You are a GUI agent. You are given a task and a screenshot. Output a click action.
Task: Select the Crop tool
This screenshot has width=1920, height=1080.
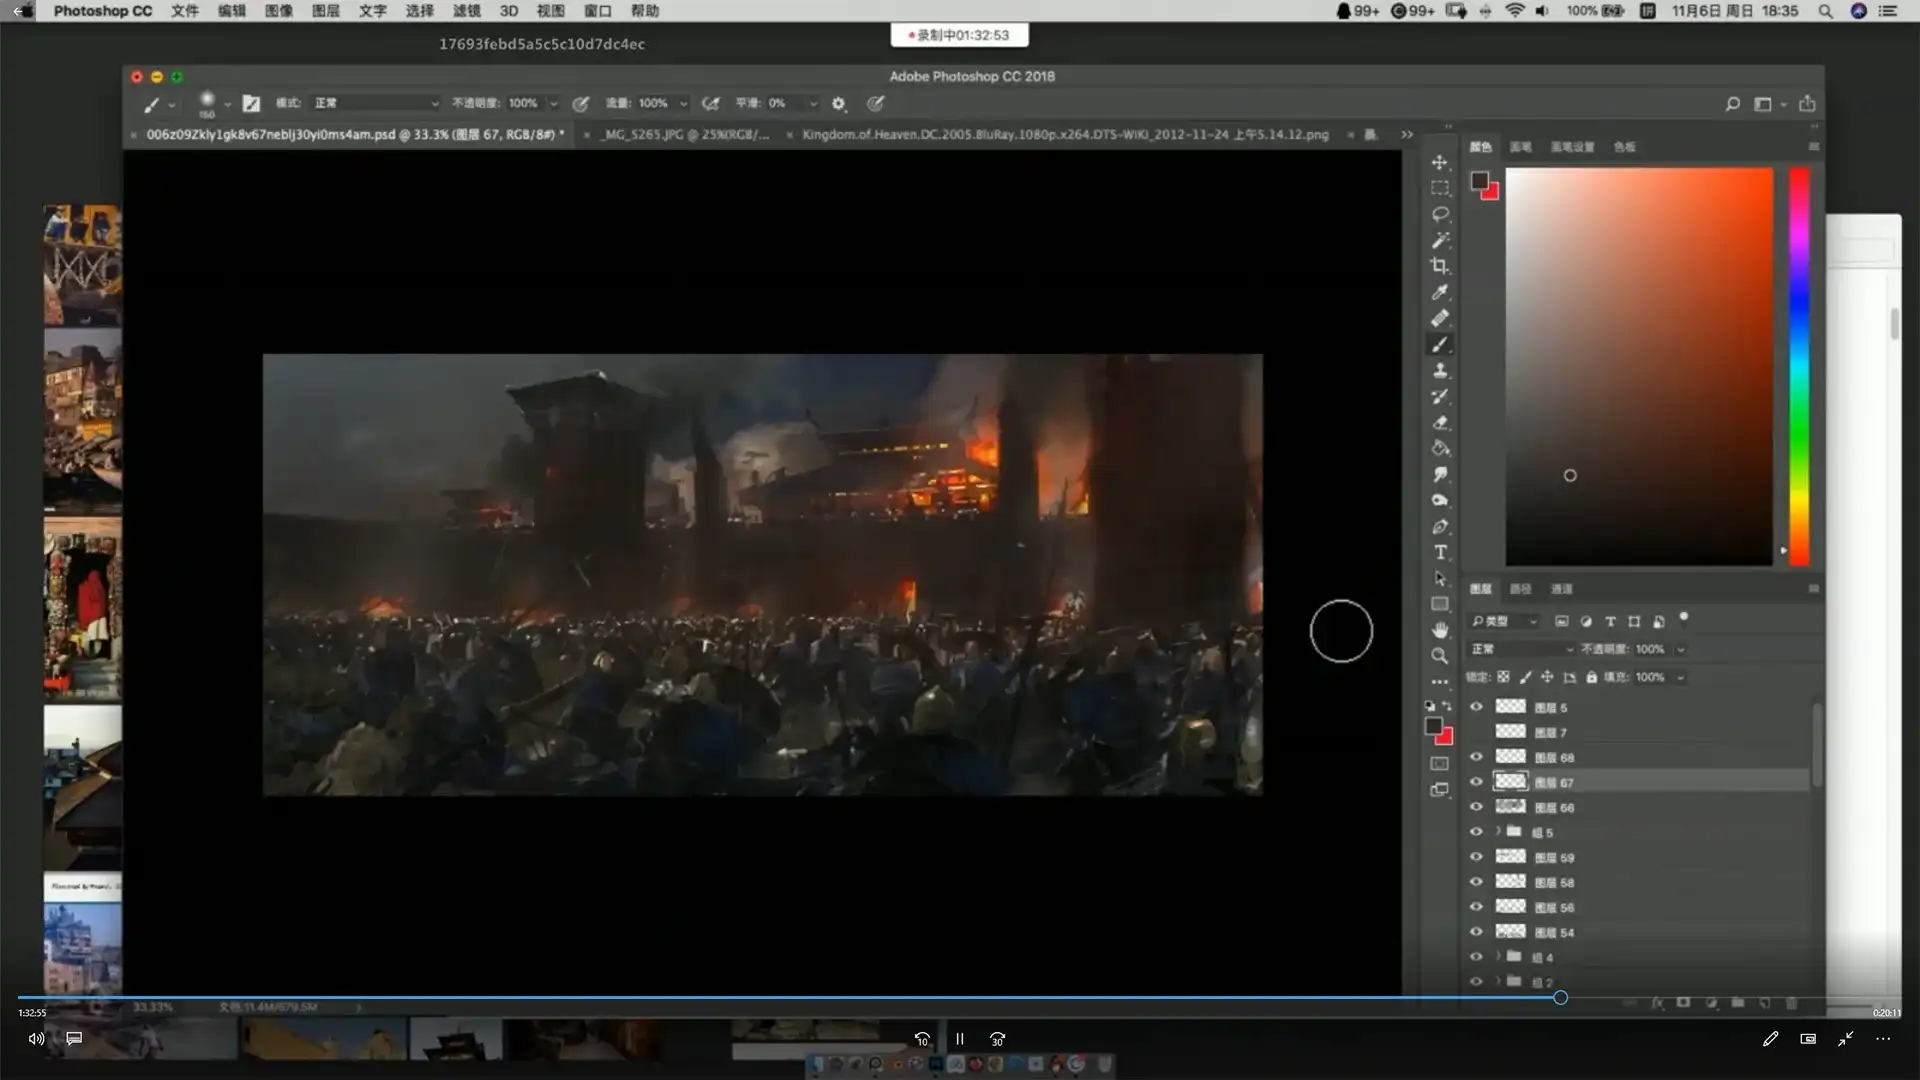point(1440,266)
